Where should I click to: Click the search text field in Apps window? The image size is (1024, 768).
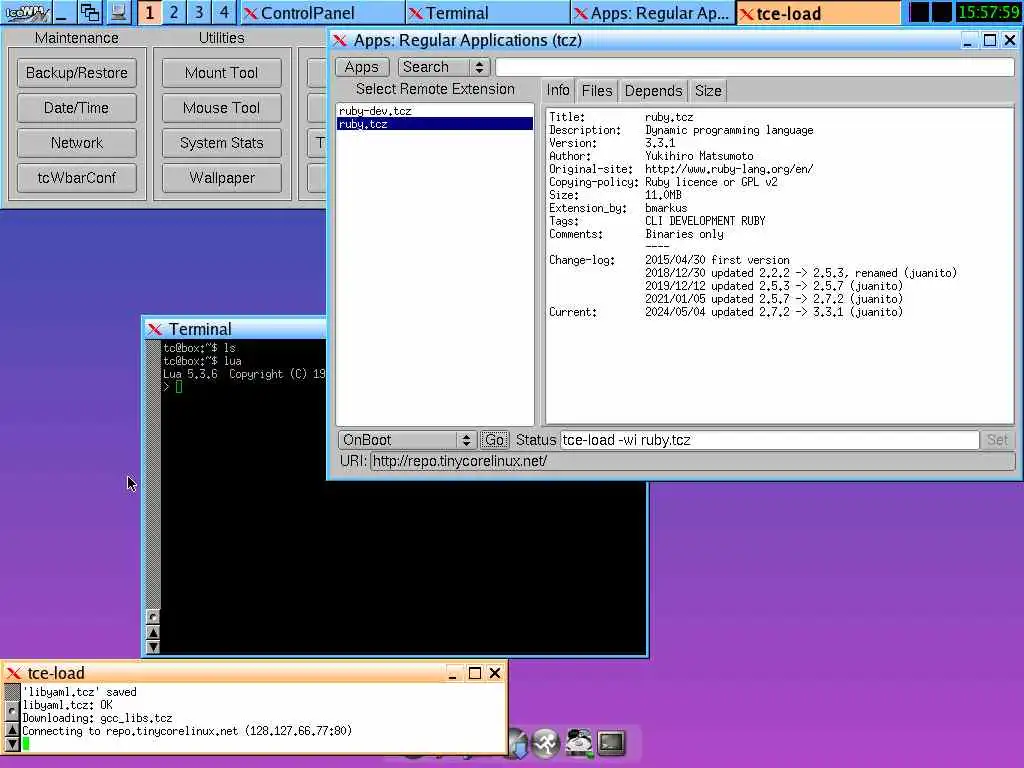point(754,67)
